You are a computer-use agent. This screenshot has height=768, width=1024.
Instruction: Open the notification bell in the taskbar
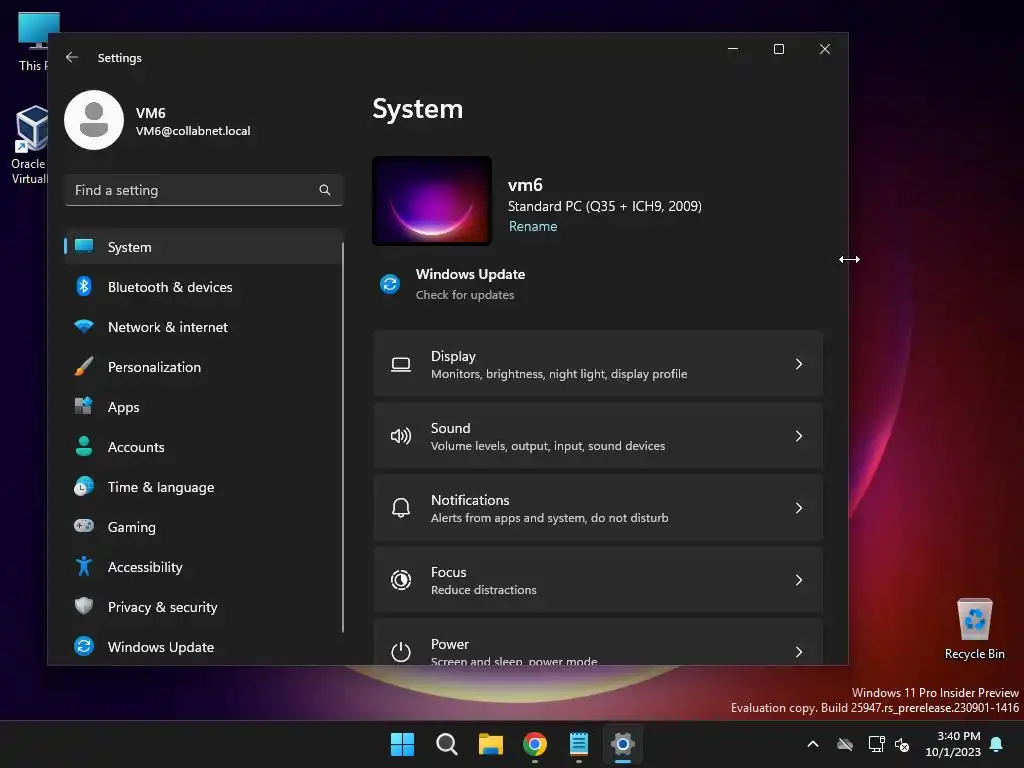997,744
